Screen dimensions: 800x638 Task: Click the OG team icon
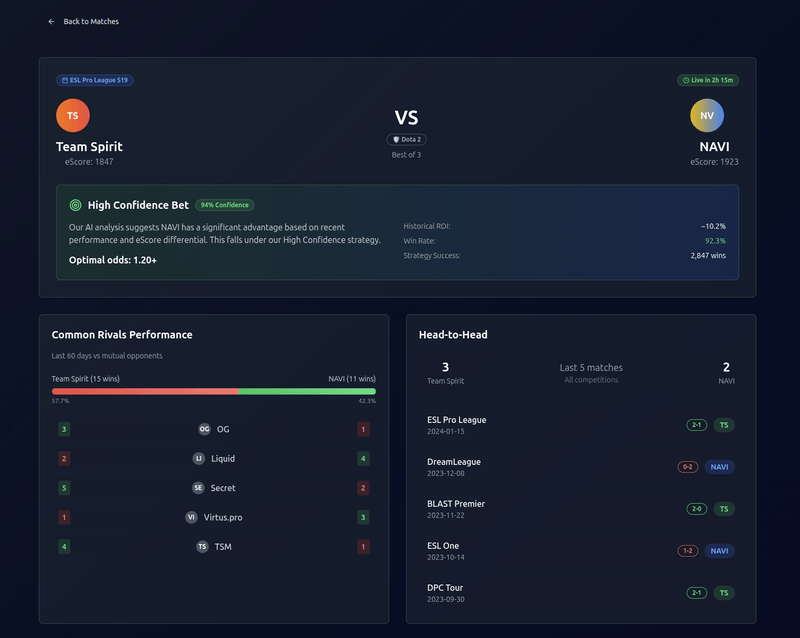(204, 429)
